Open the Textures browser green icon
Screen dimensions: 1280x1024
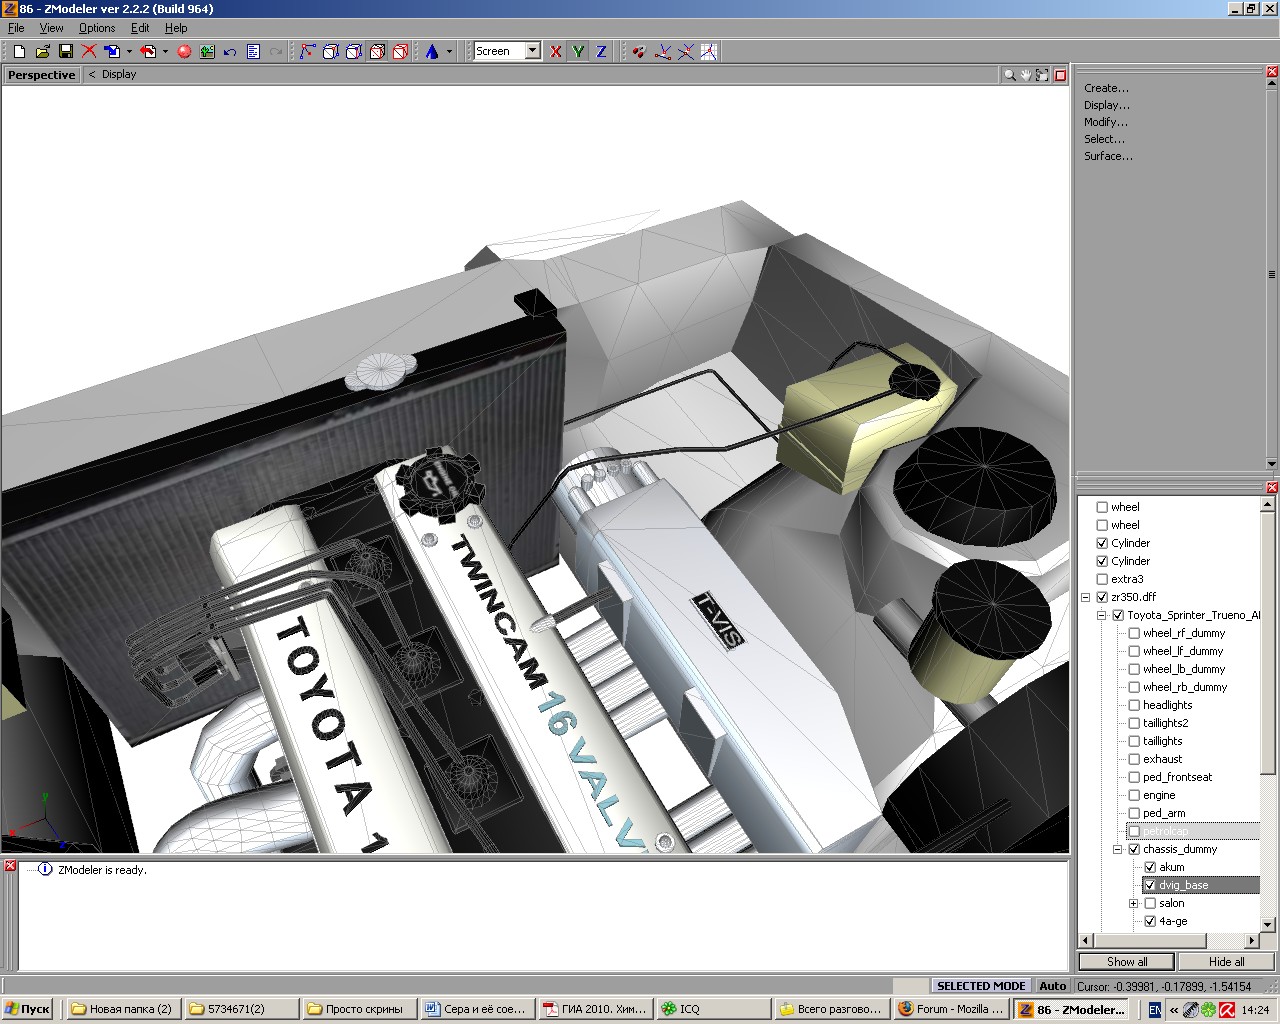click(207, 51)
